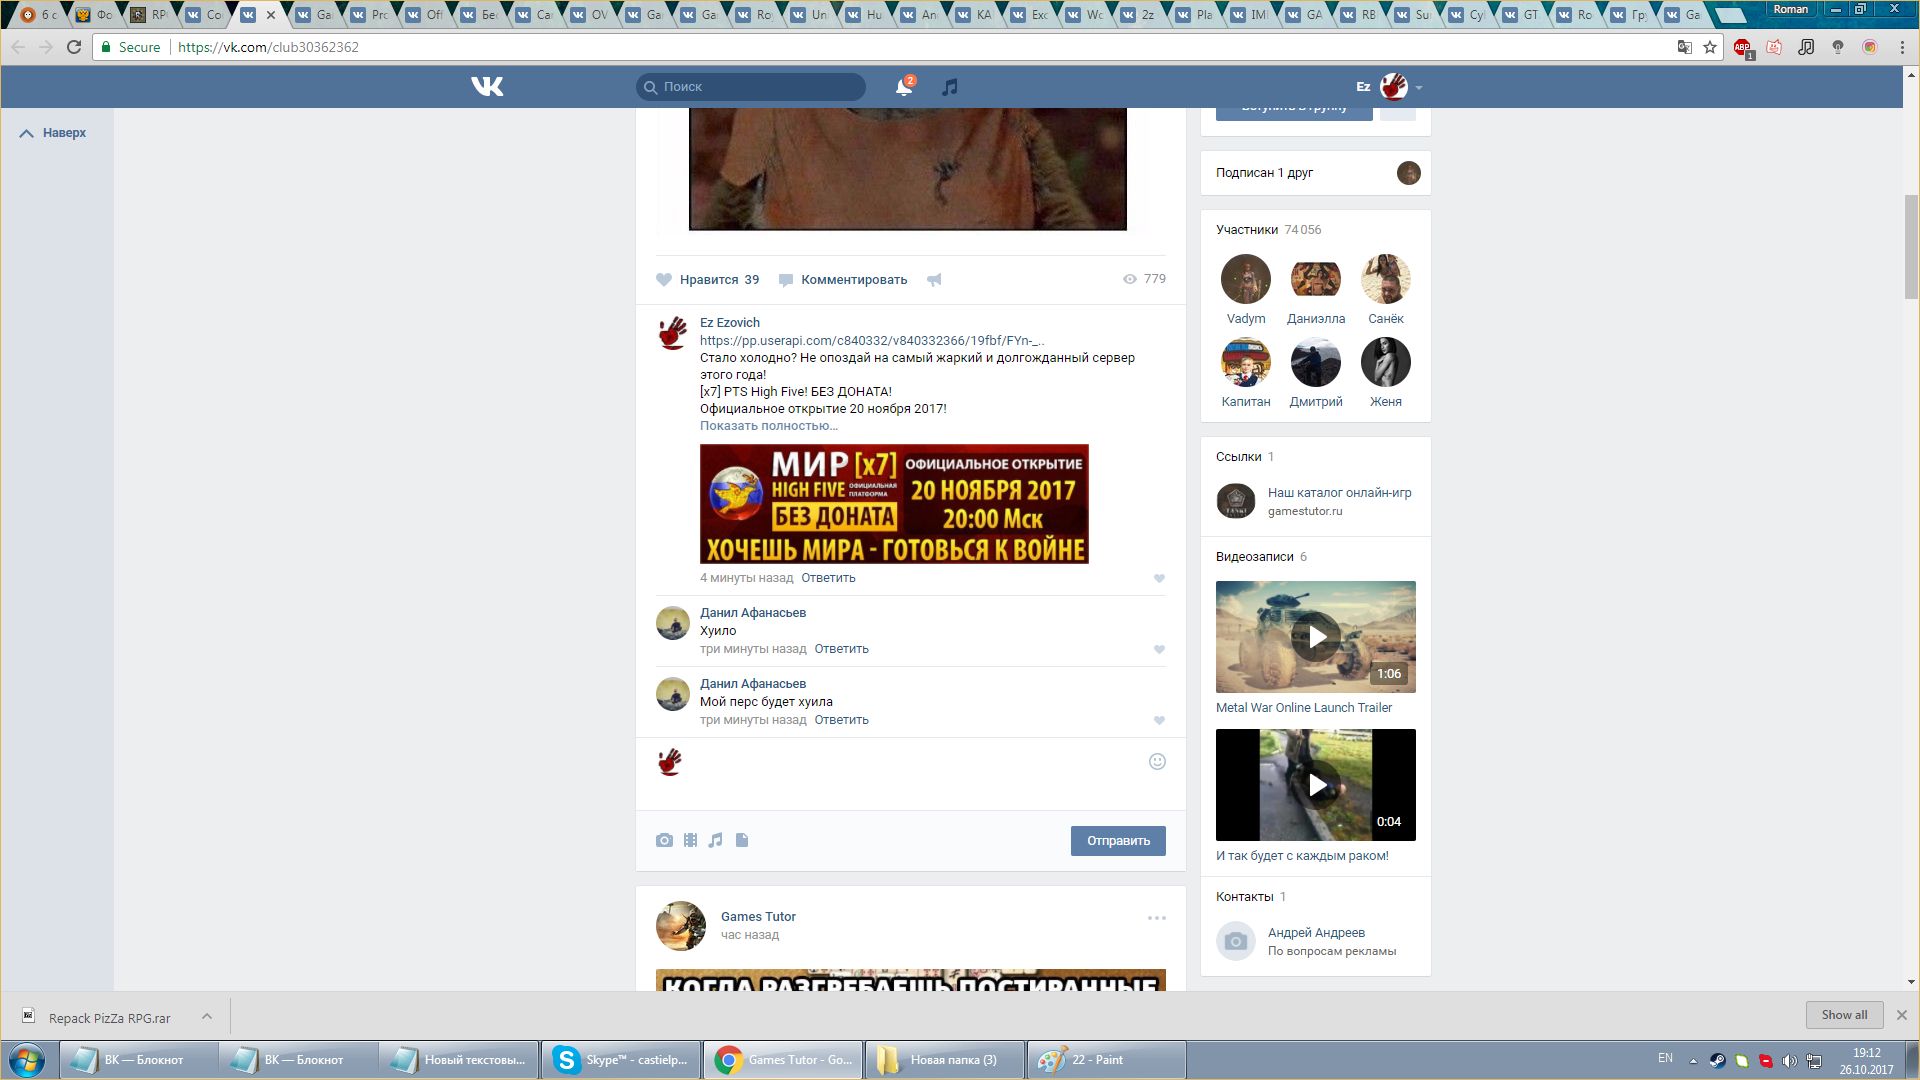Screen dimensions: 1920x1080
Task: Like the post with Нравится 39
Action: tap(708, 280)
